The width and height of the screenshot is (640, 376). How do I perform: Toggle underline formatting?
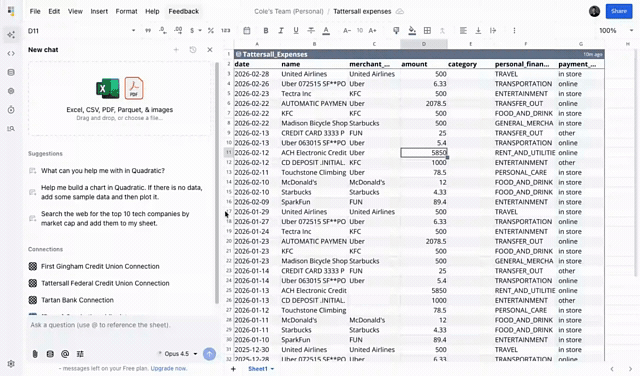click(x=296, y=31)
